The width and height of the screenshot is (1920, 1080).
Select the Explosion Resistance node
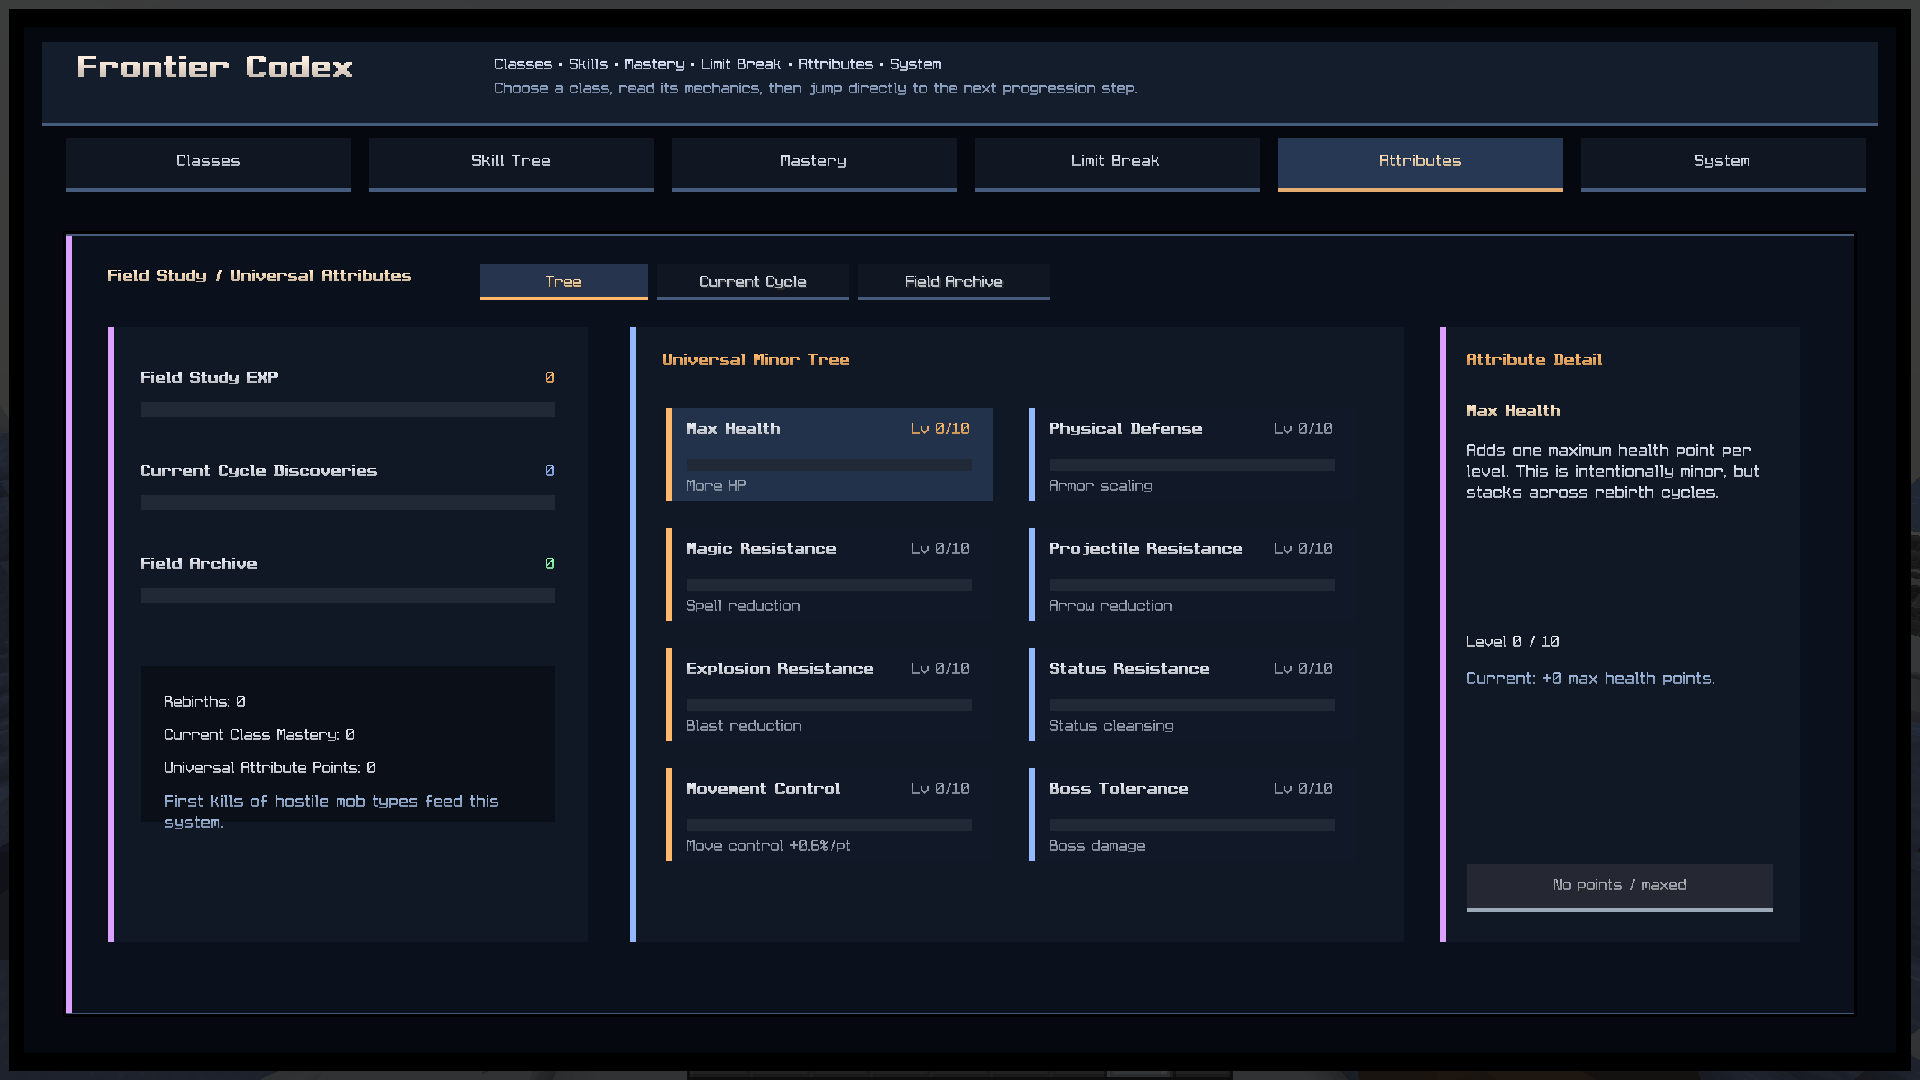click(x=829, y=694)
